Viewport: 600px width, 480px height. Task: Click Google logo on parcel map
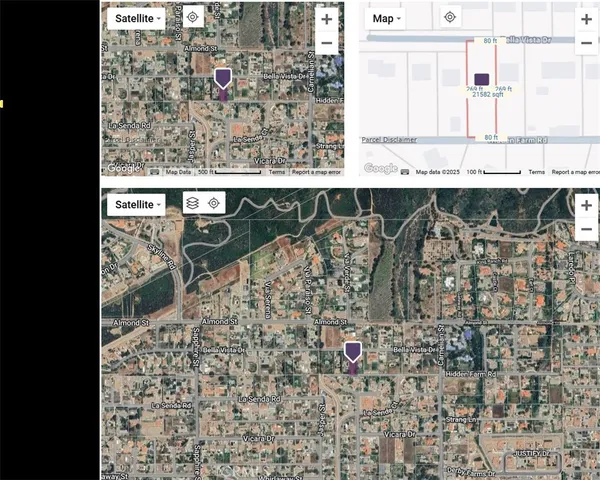[x=380, y=169]
